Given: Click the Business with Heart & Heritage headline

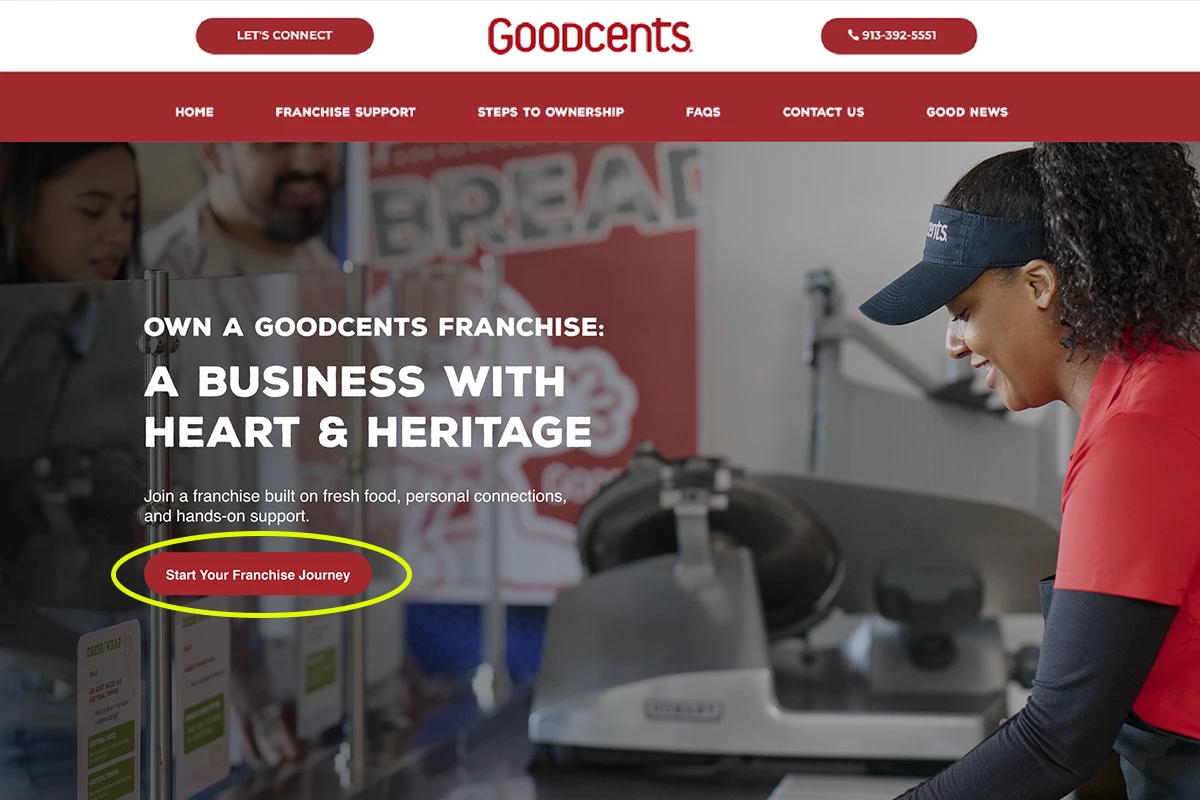Looking at the screenshot, I should 368,407.
